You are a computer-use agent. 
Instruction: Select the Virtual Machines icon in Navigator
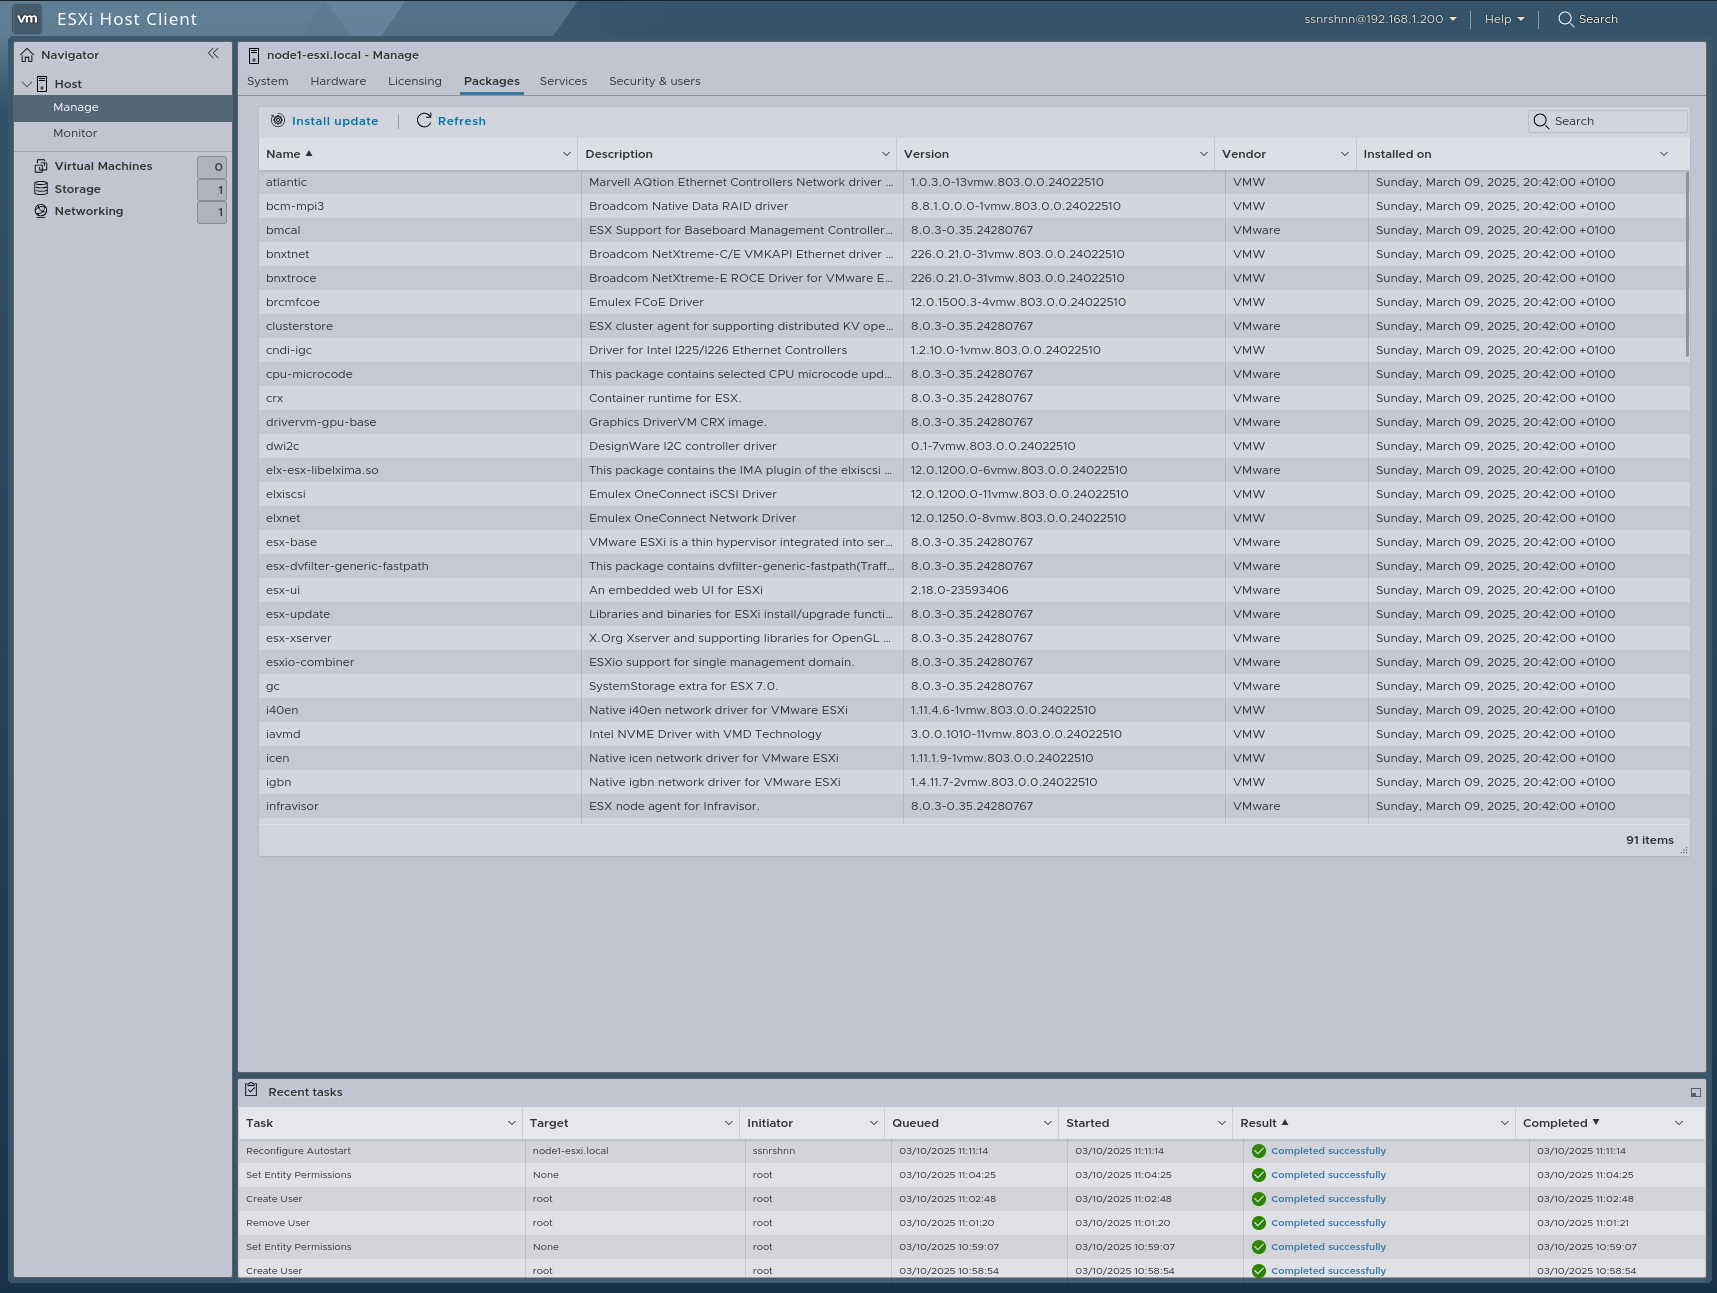(40, 165)
